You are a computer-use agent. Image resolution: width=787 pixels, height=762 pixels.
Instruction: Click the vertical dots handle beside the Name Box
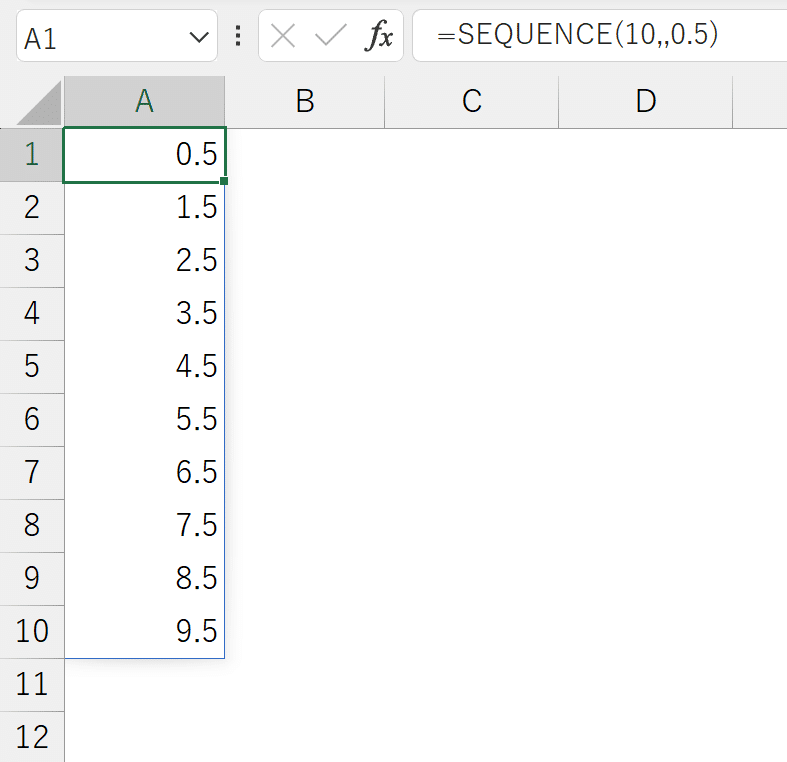238,36
